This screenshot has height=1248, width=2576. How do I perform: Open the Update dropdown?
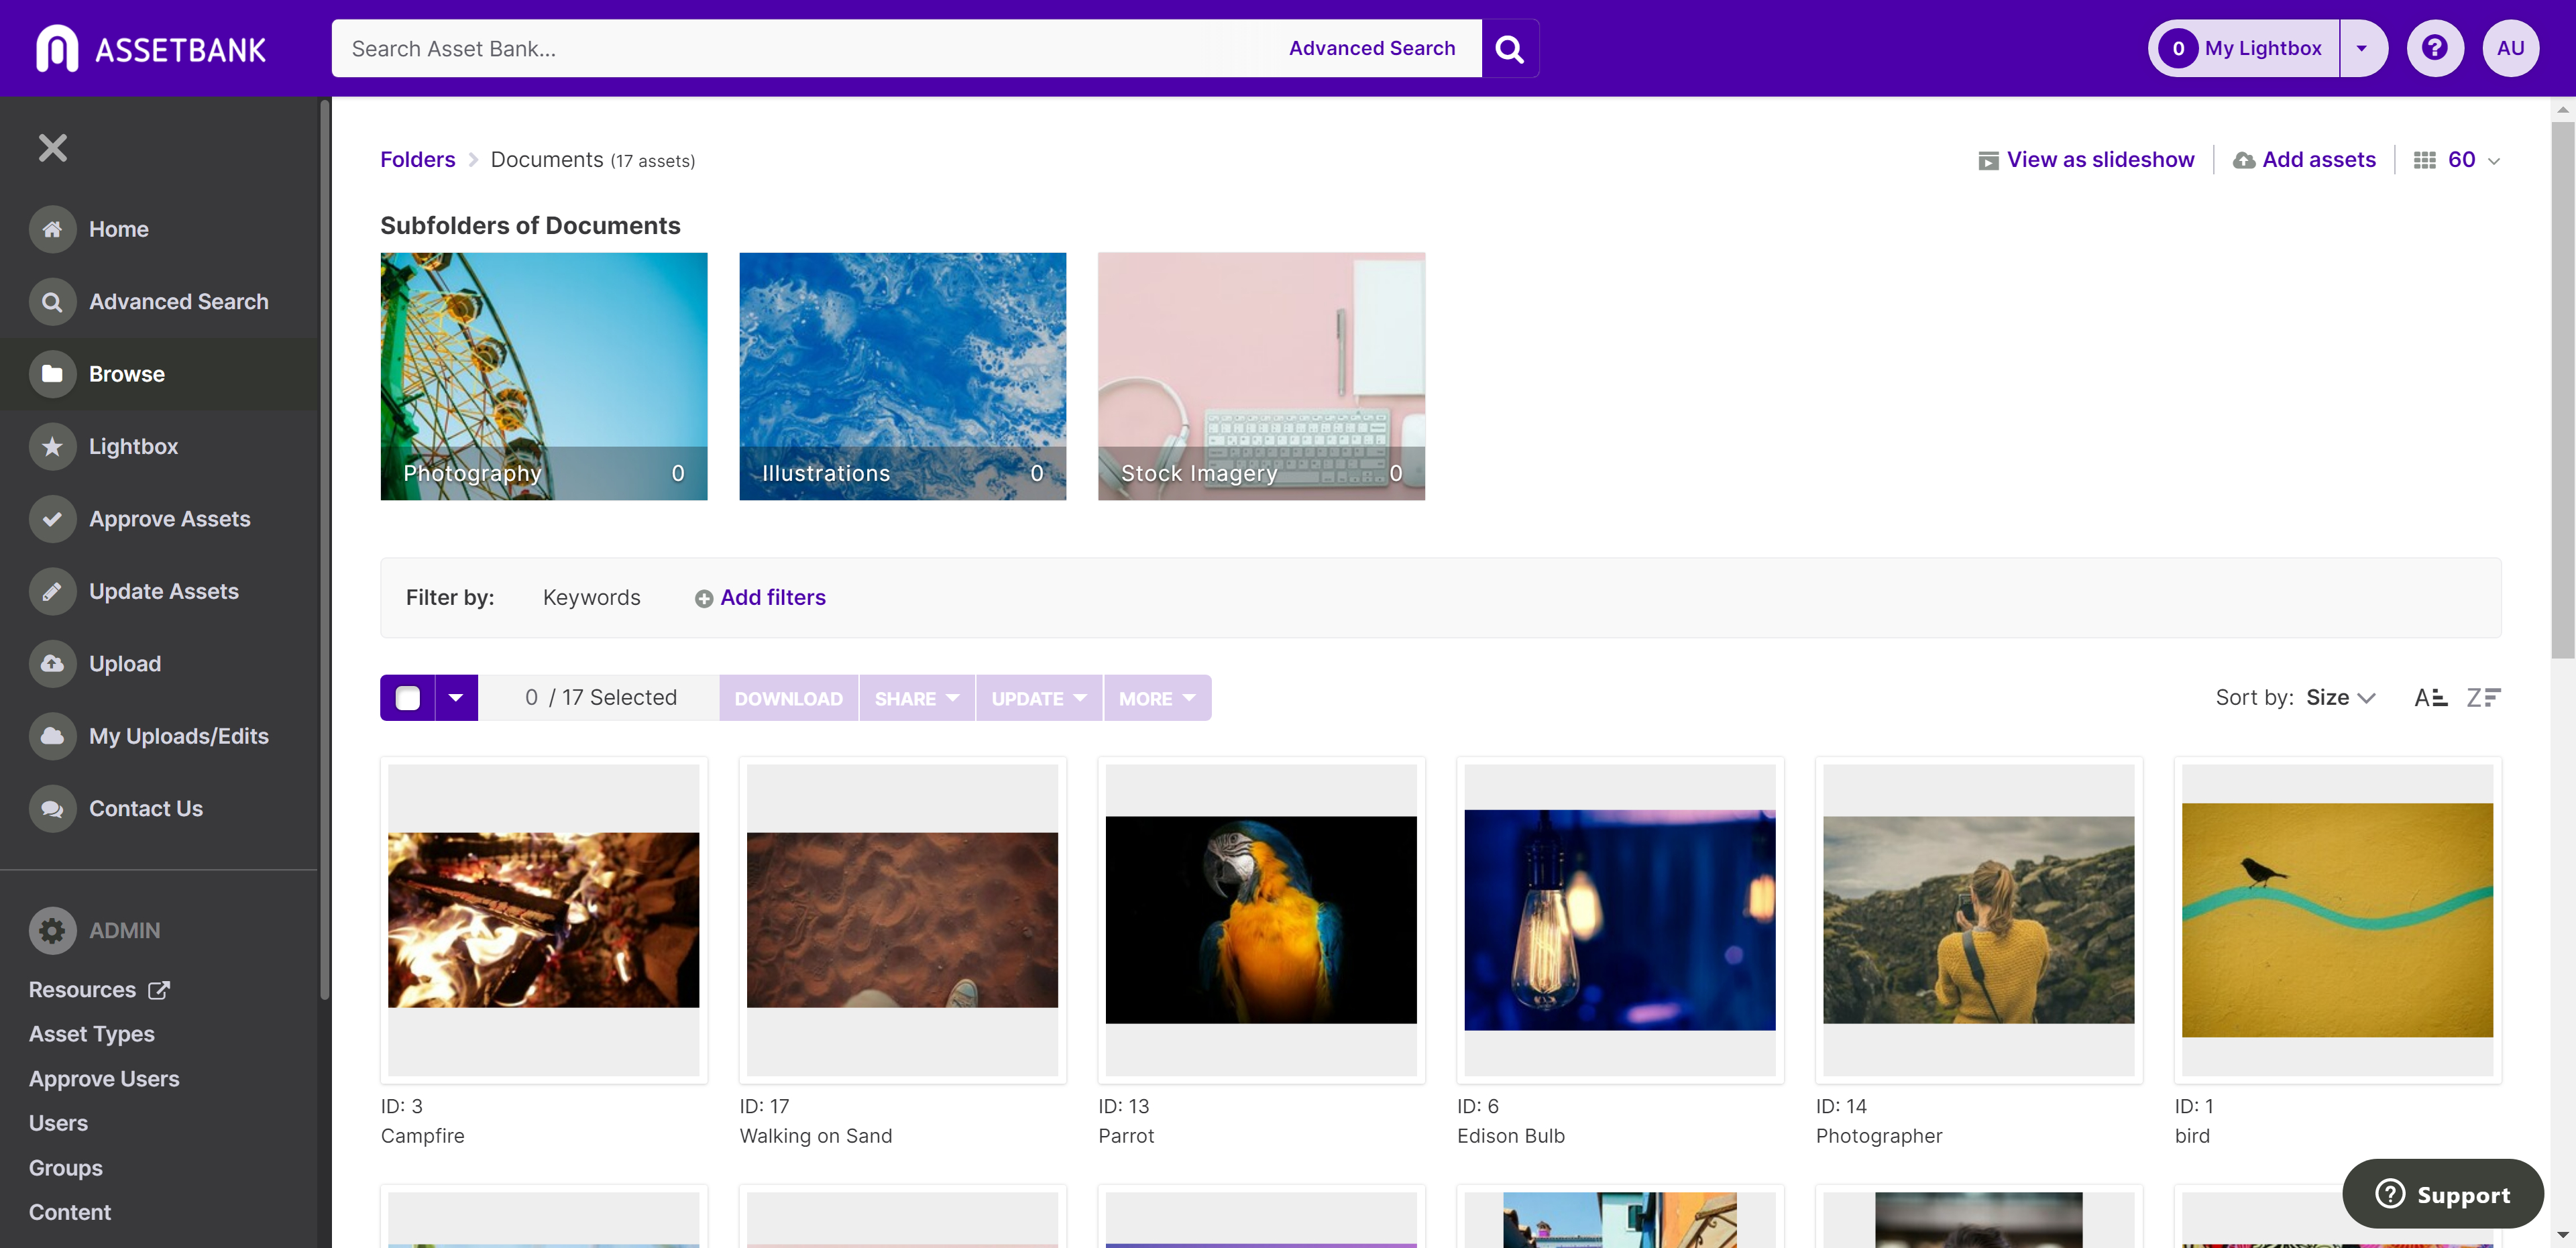1039,698
